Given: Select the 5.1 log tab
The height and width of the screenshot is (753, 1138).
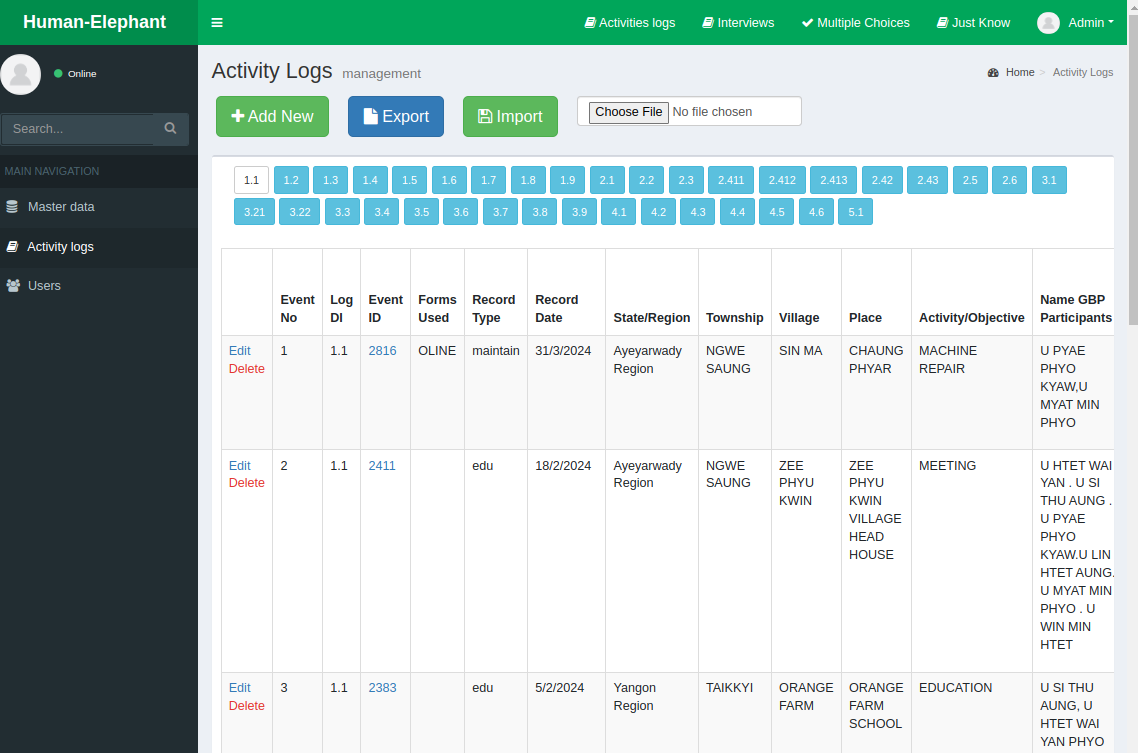Looking at the screenshot, I should [x=856, y=212].
